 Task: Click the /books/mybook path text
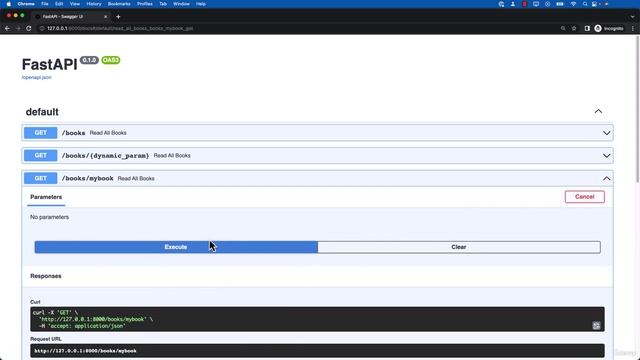point(88,179)
